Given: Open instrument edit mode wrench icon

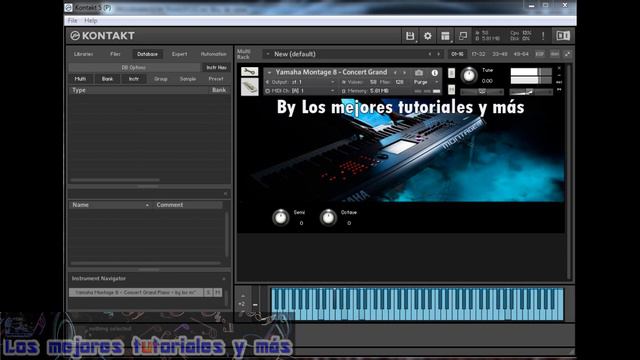Looking at the screenshot, I should pos(249,72).
